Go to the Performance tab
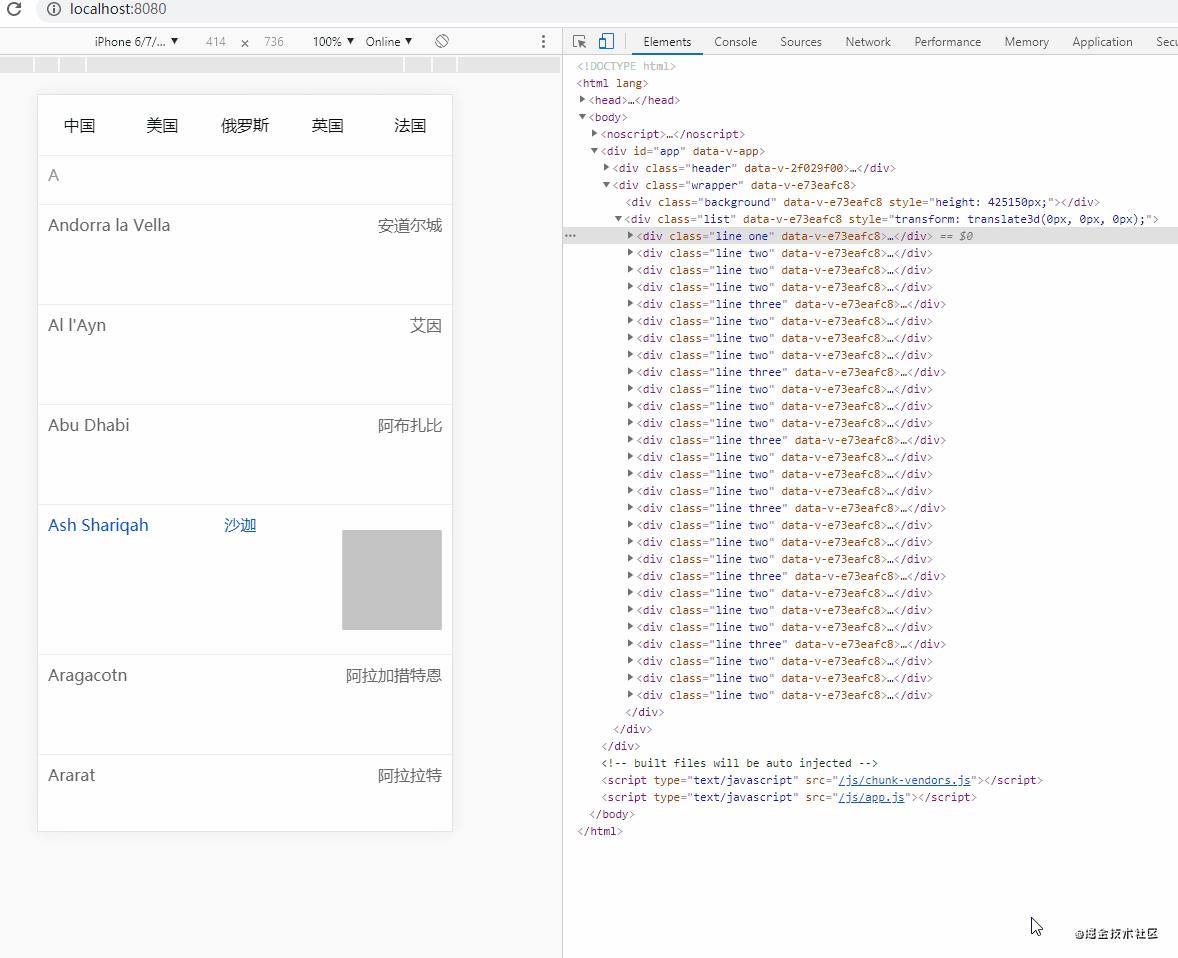Image resolution: width=1178 pixels, height=958 pixels. [x=947, y=42]
